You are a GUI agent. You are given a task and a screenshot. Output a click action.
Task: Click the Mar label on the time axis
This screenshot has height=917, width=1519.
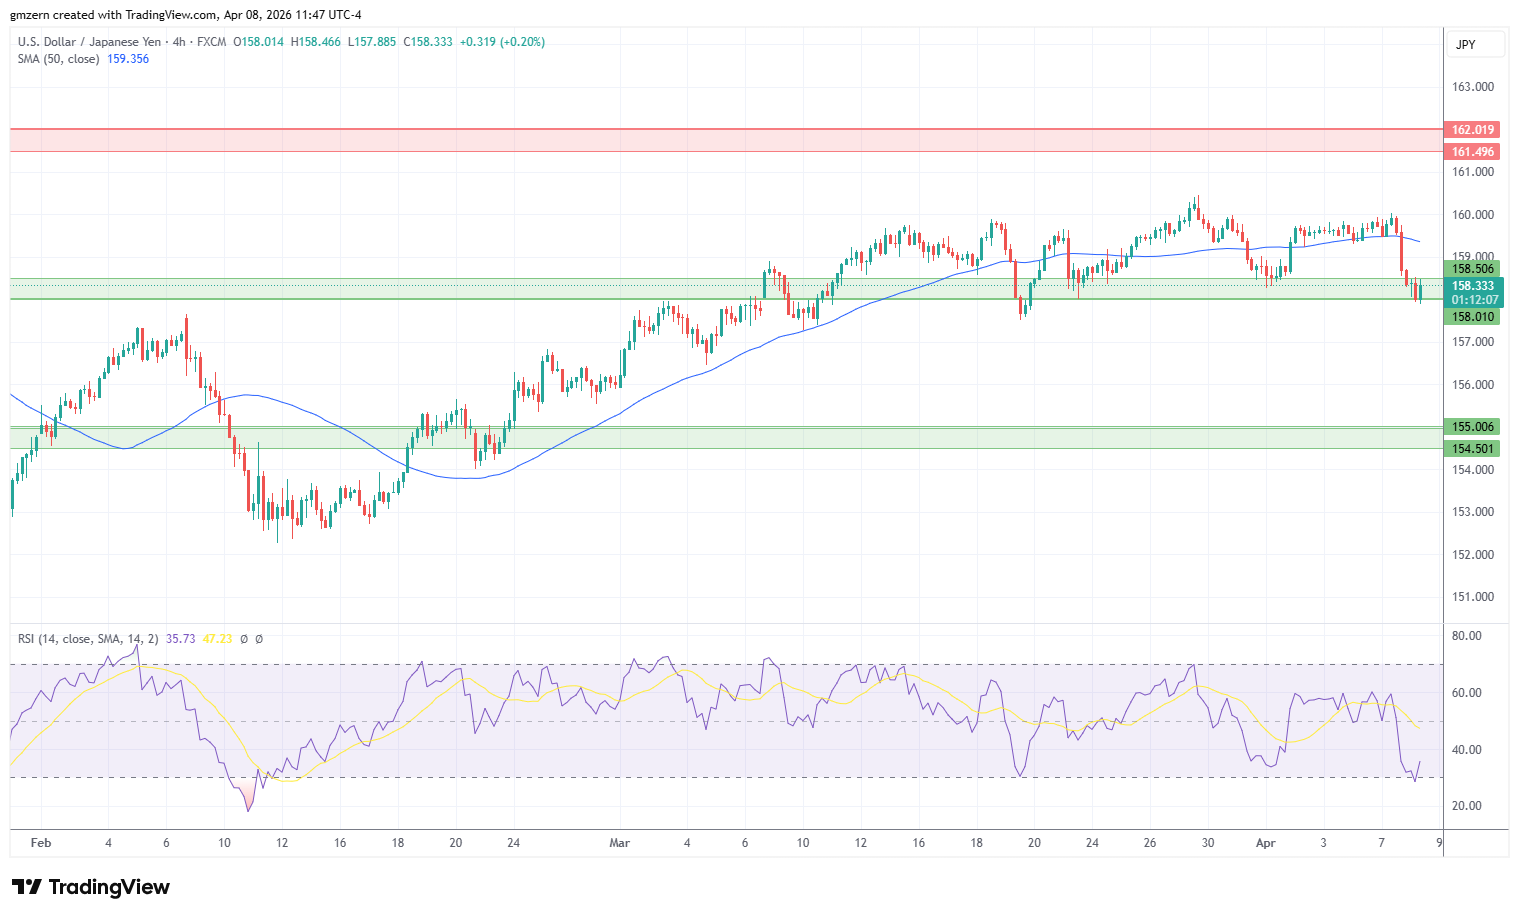pos(620,843)
